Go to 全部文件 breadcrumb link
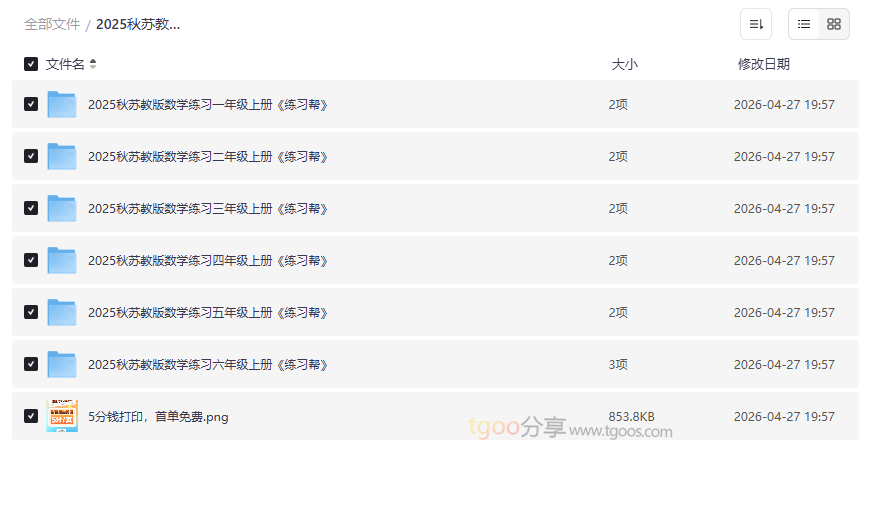Screen dimensions: 874x514 click(52, 24)
